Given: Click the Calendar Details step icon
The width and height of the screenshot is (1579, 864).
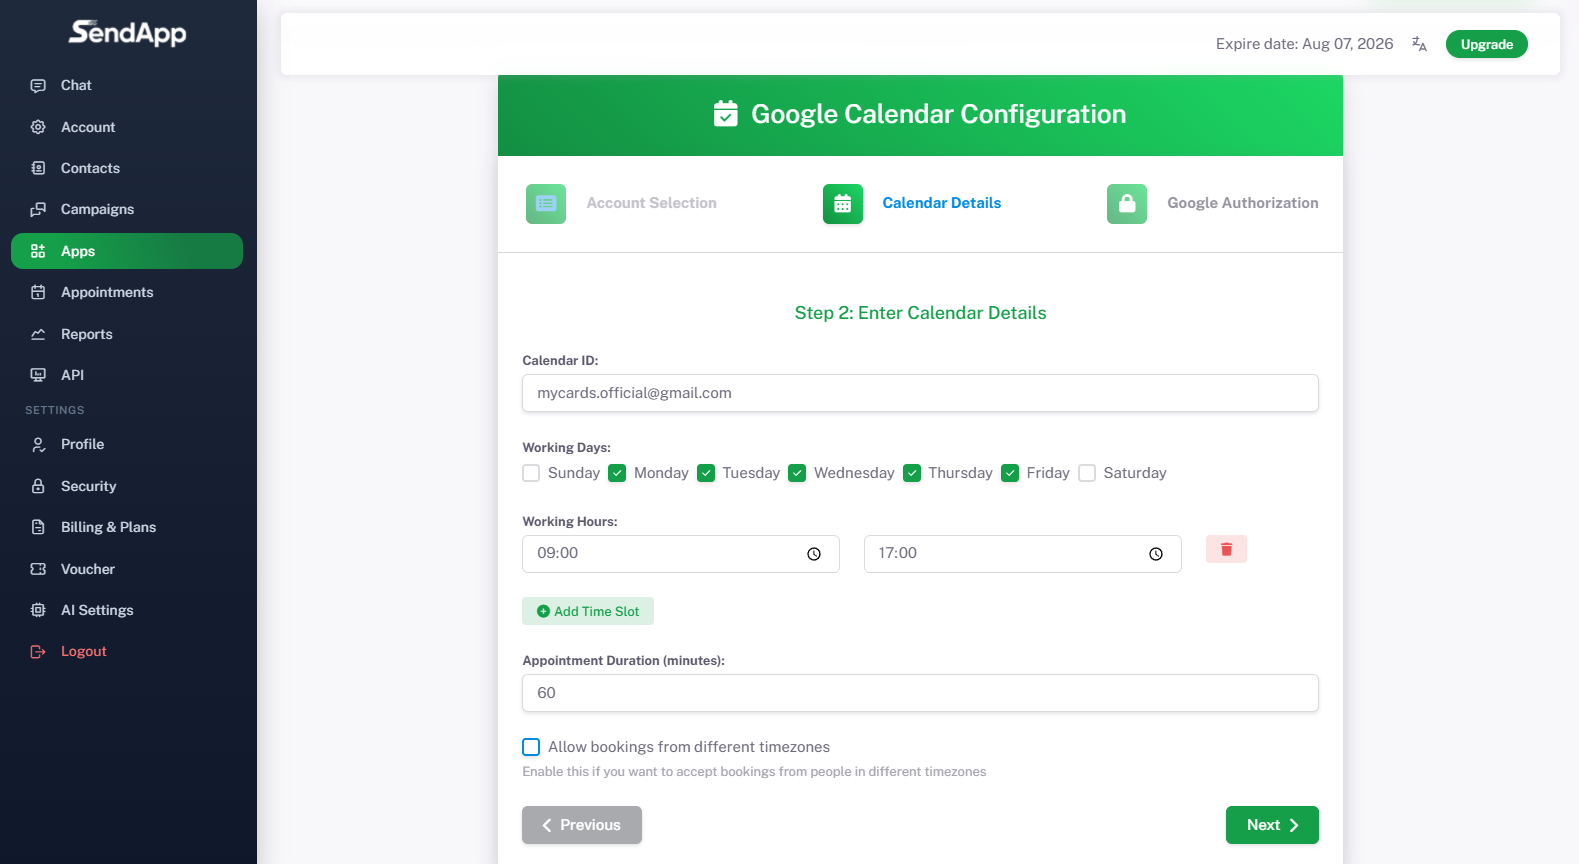Looking at the screenshot, I should tap(843, 204).
